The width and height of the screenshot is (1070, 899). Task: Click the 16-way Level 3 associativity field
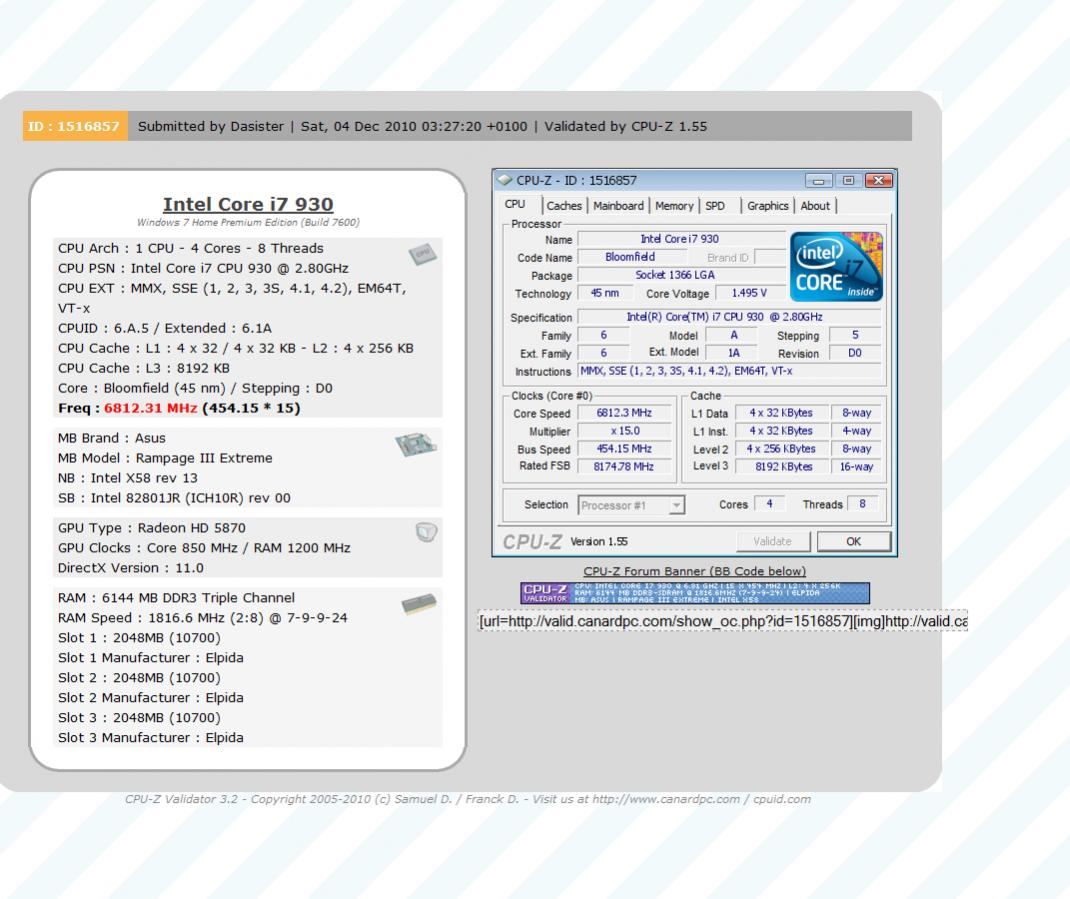(857, 466)
